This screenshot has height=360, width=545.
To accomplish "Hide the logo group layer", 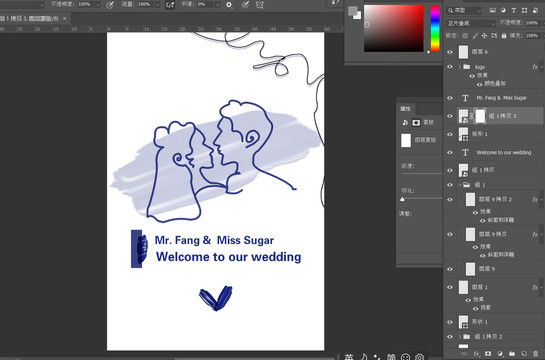I will pyautogui.click(x=450, y=67).
